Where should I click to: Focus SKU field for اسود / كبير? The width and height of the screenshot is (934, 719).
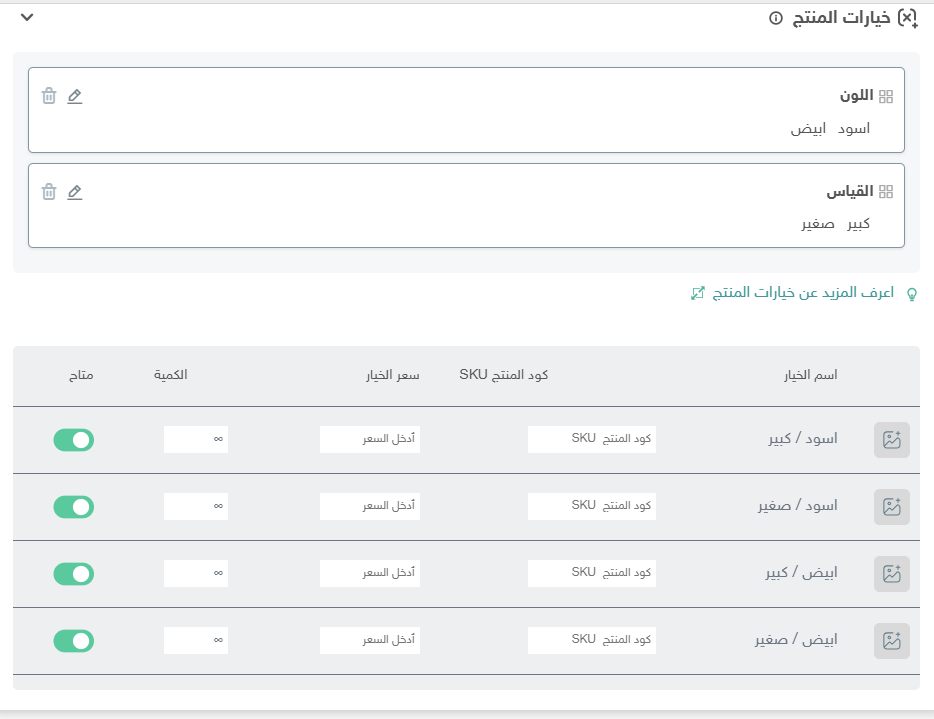pyautogui.click(x=591, y=440)
